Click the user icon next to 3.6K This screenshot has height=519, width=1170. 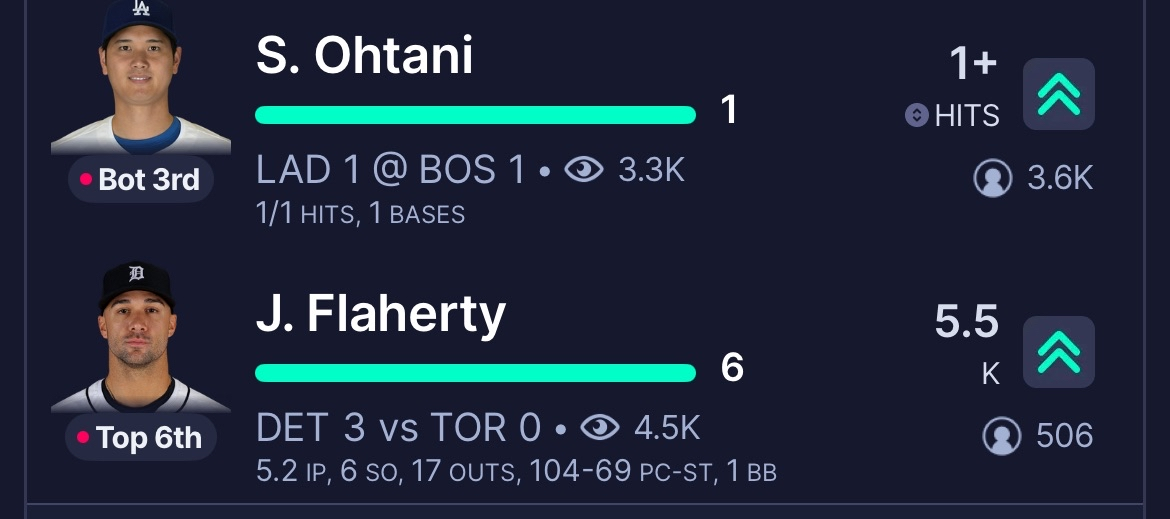coord(993,178)
